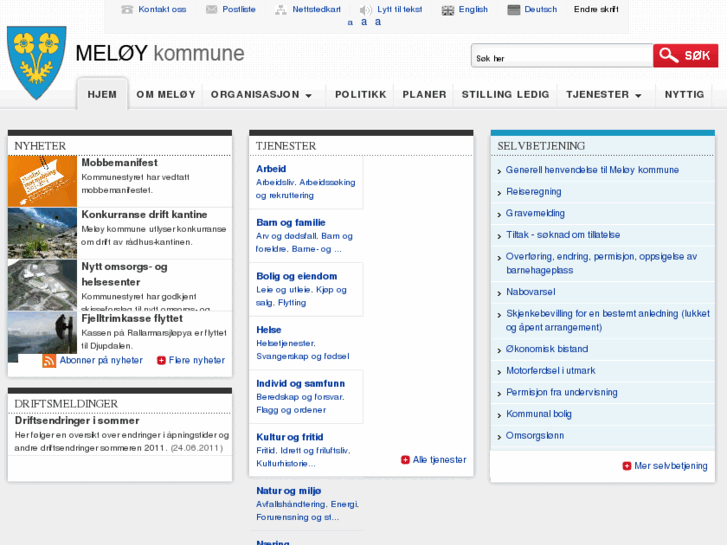Viewport: 727px width, 545px height.
Task: Open Permisjon fra undervisning link
Action: pyautogui.click(x=561, y=392)
